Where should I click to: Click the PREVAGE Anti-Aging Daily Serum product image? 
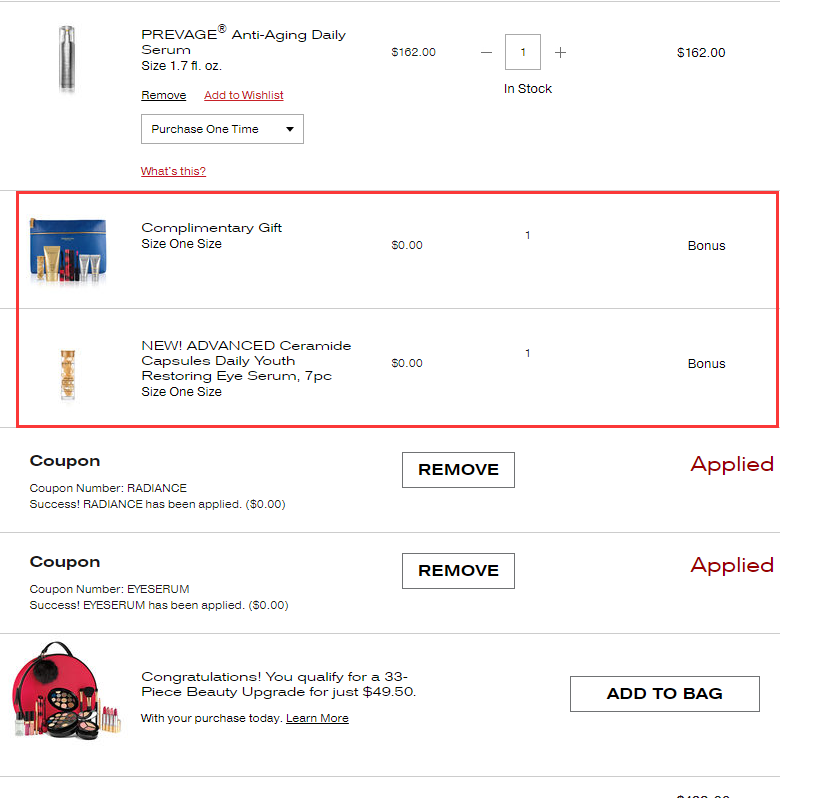click(x=67, y=60)
